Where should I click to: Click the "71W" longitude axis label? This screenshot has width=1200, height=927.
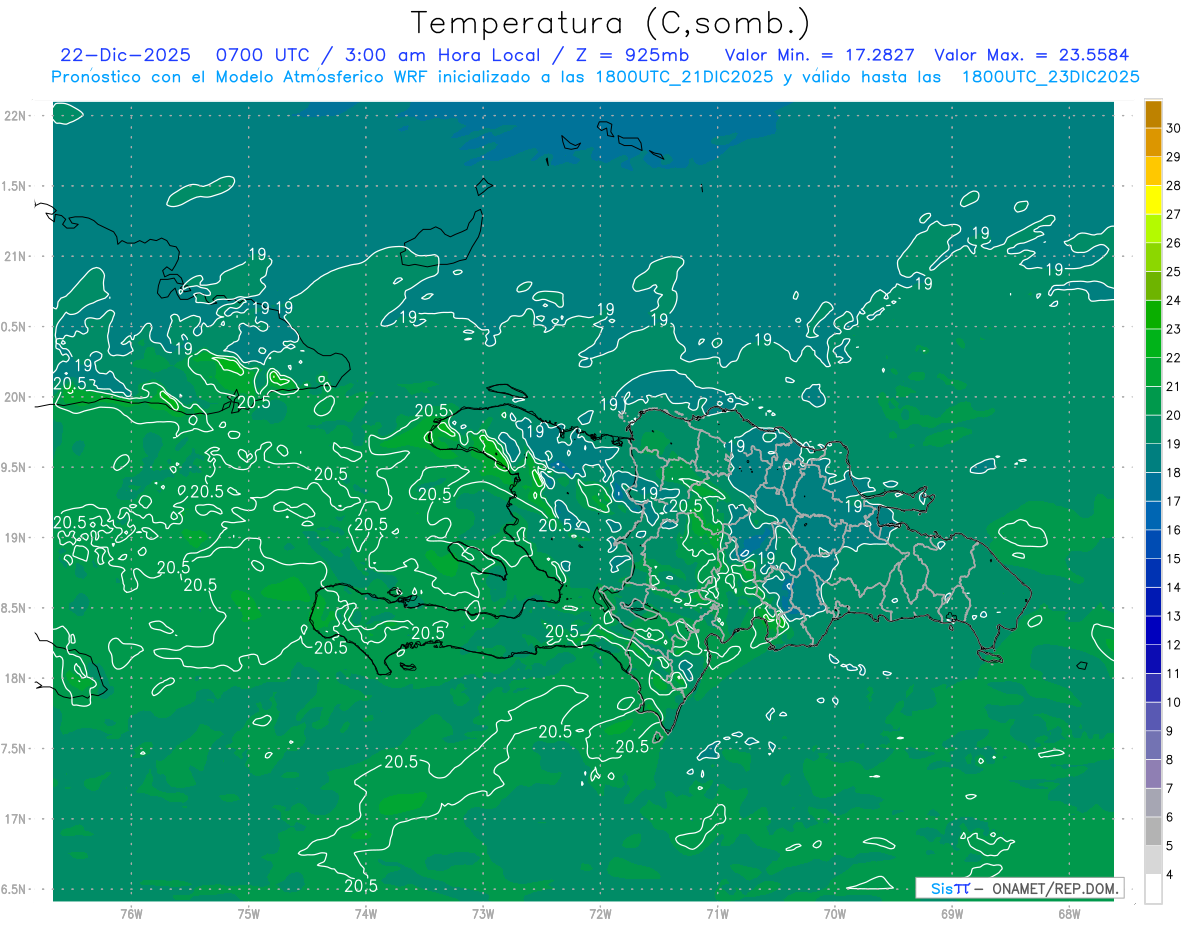[x=717, y=914]
